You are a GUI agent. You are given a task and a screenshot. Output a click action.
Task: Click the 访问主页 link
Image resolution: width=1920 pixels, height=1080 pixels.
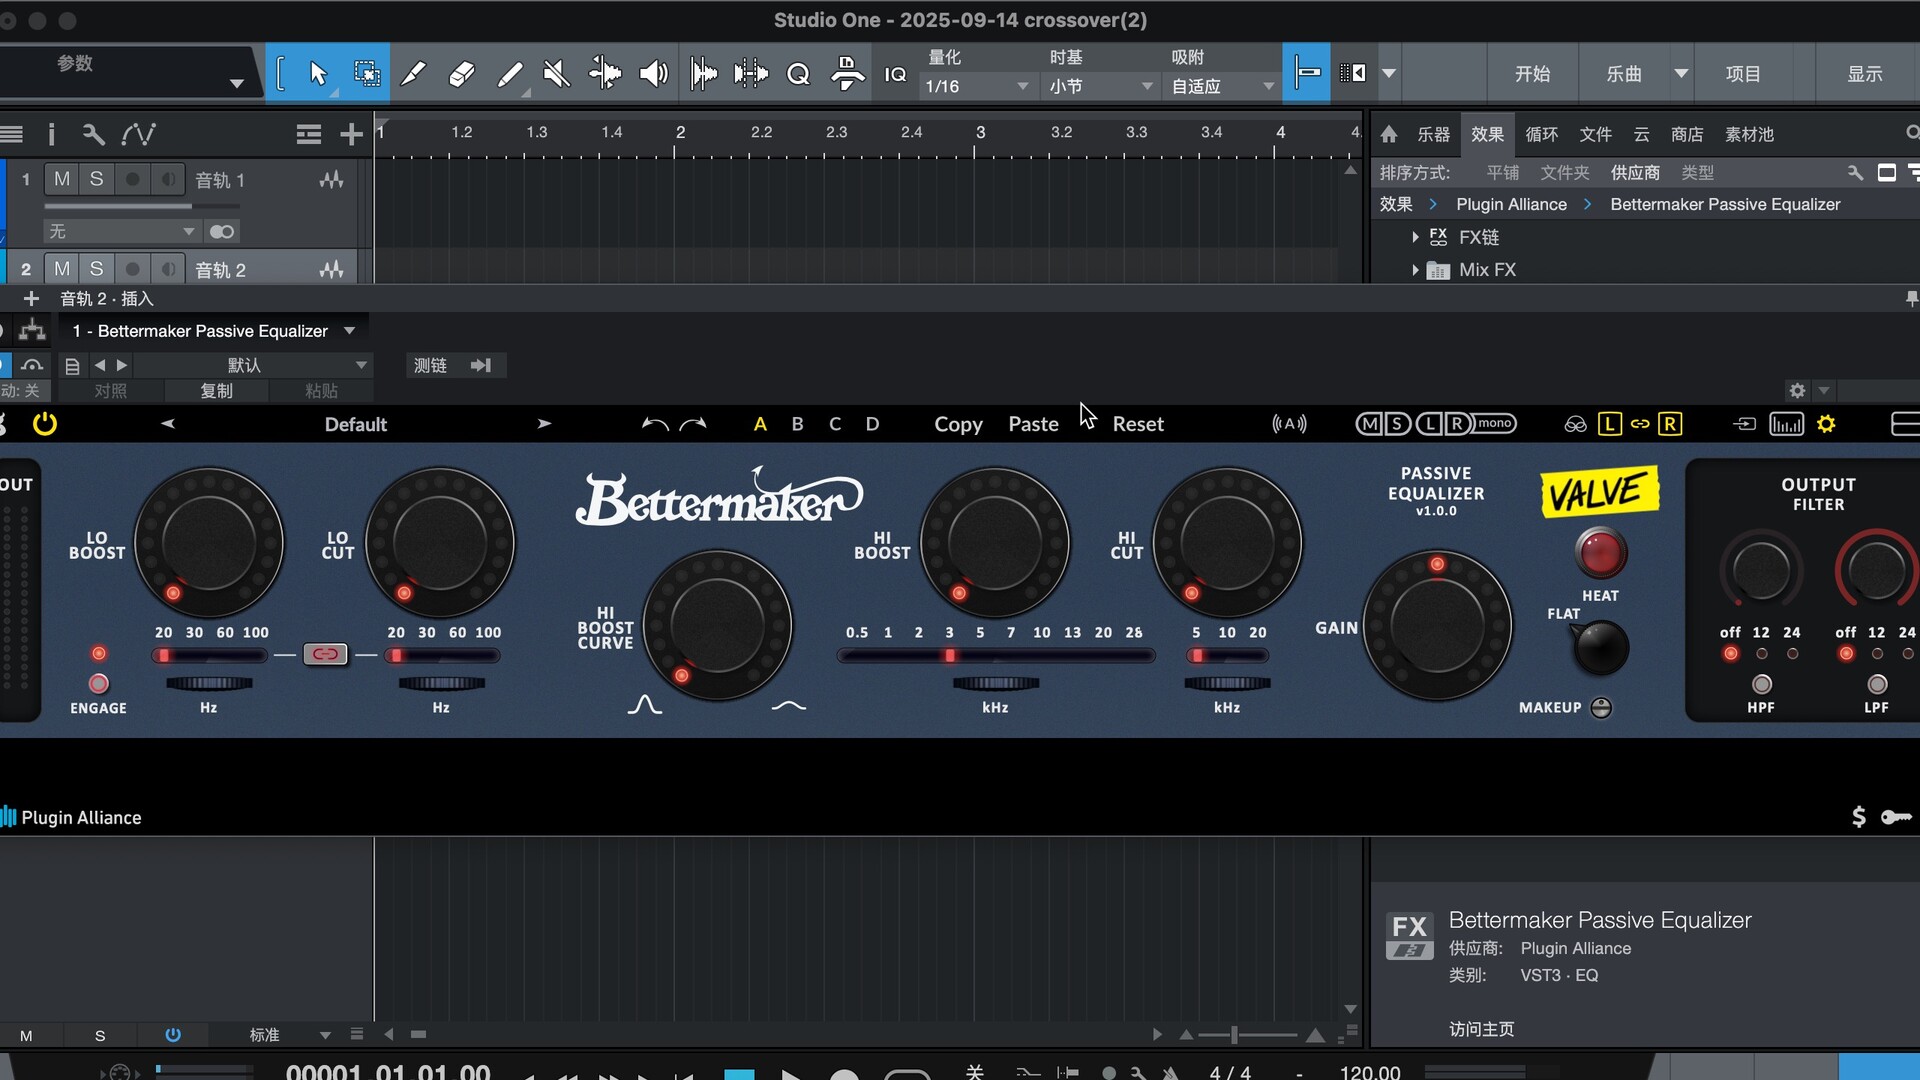1481,1029
